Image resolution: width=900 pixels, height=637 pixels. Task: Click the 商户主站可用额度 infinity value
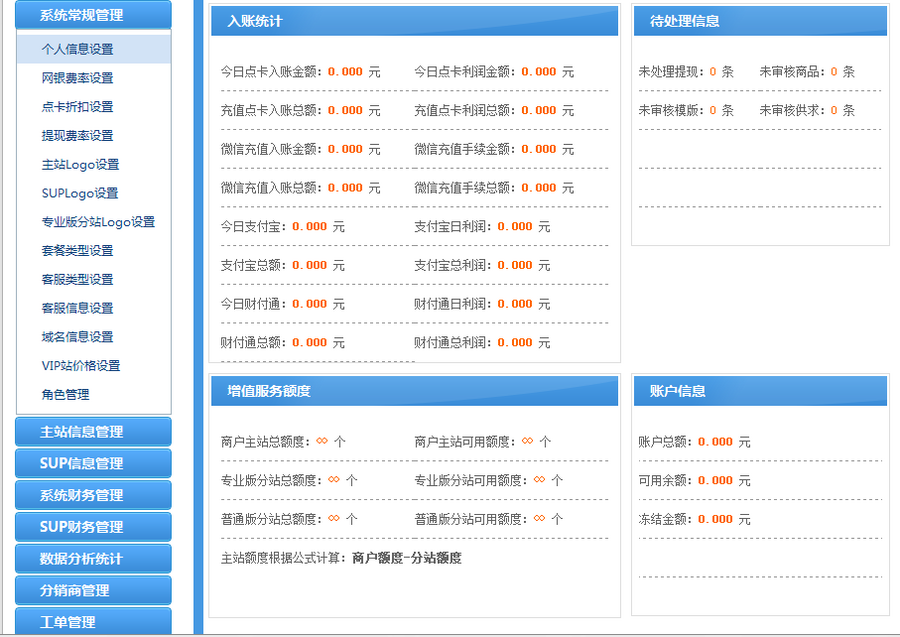(527, 441)
